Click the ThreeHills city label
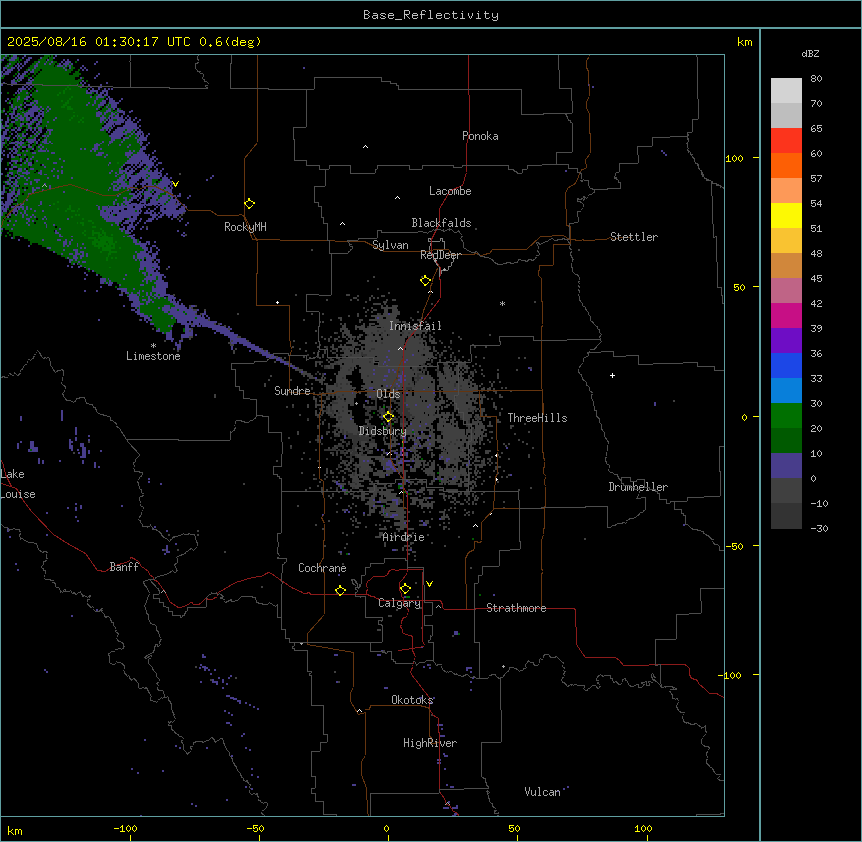The image size is (862, 842). 537,418
